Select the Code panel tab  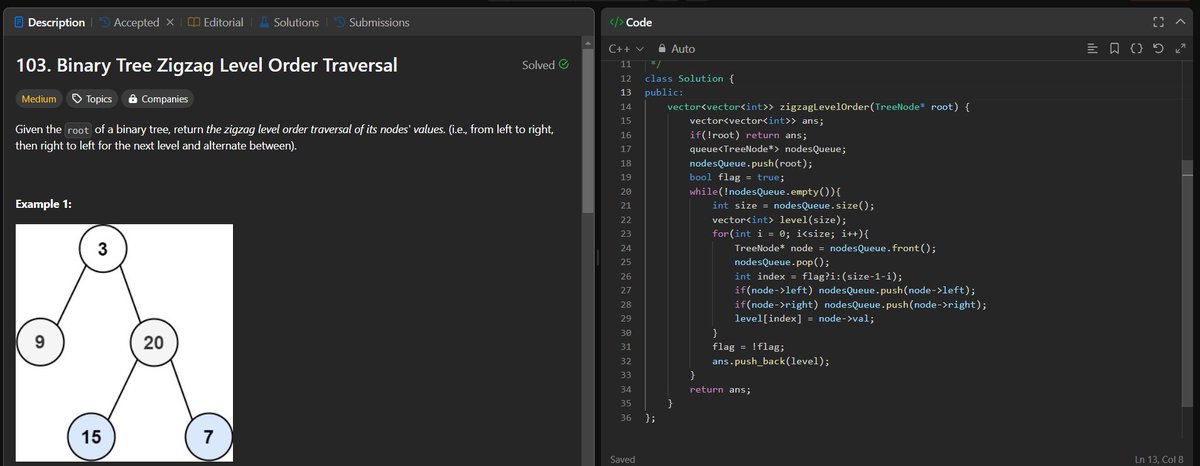tap(630, 22)
